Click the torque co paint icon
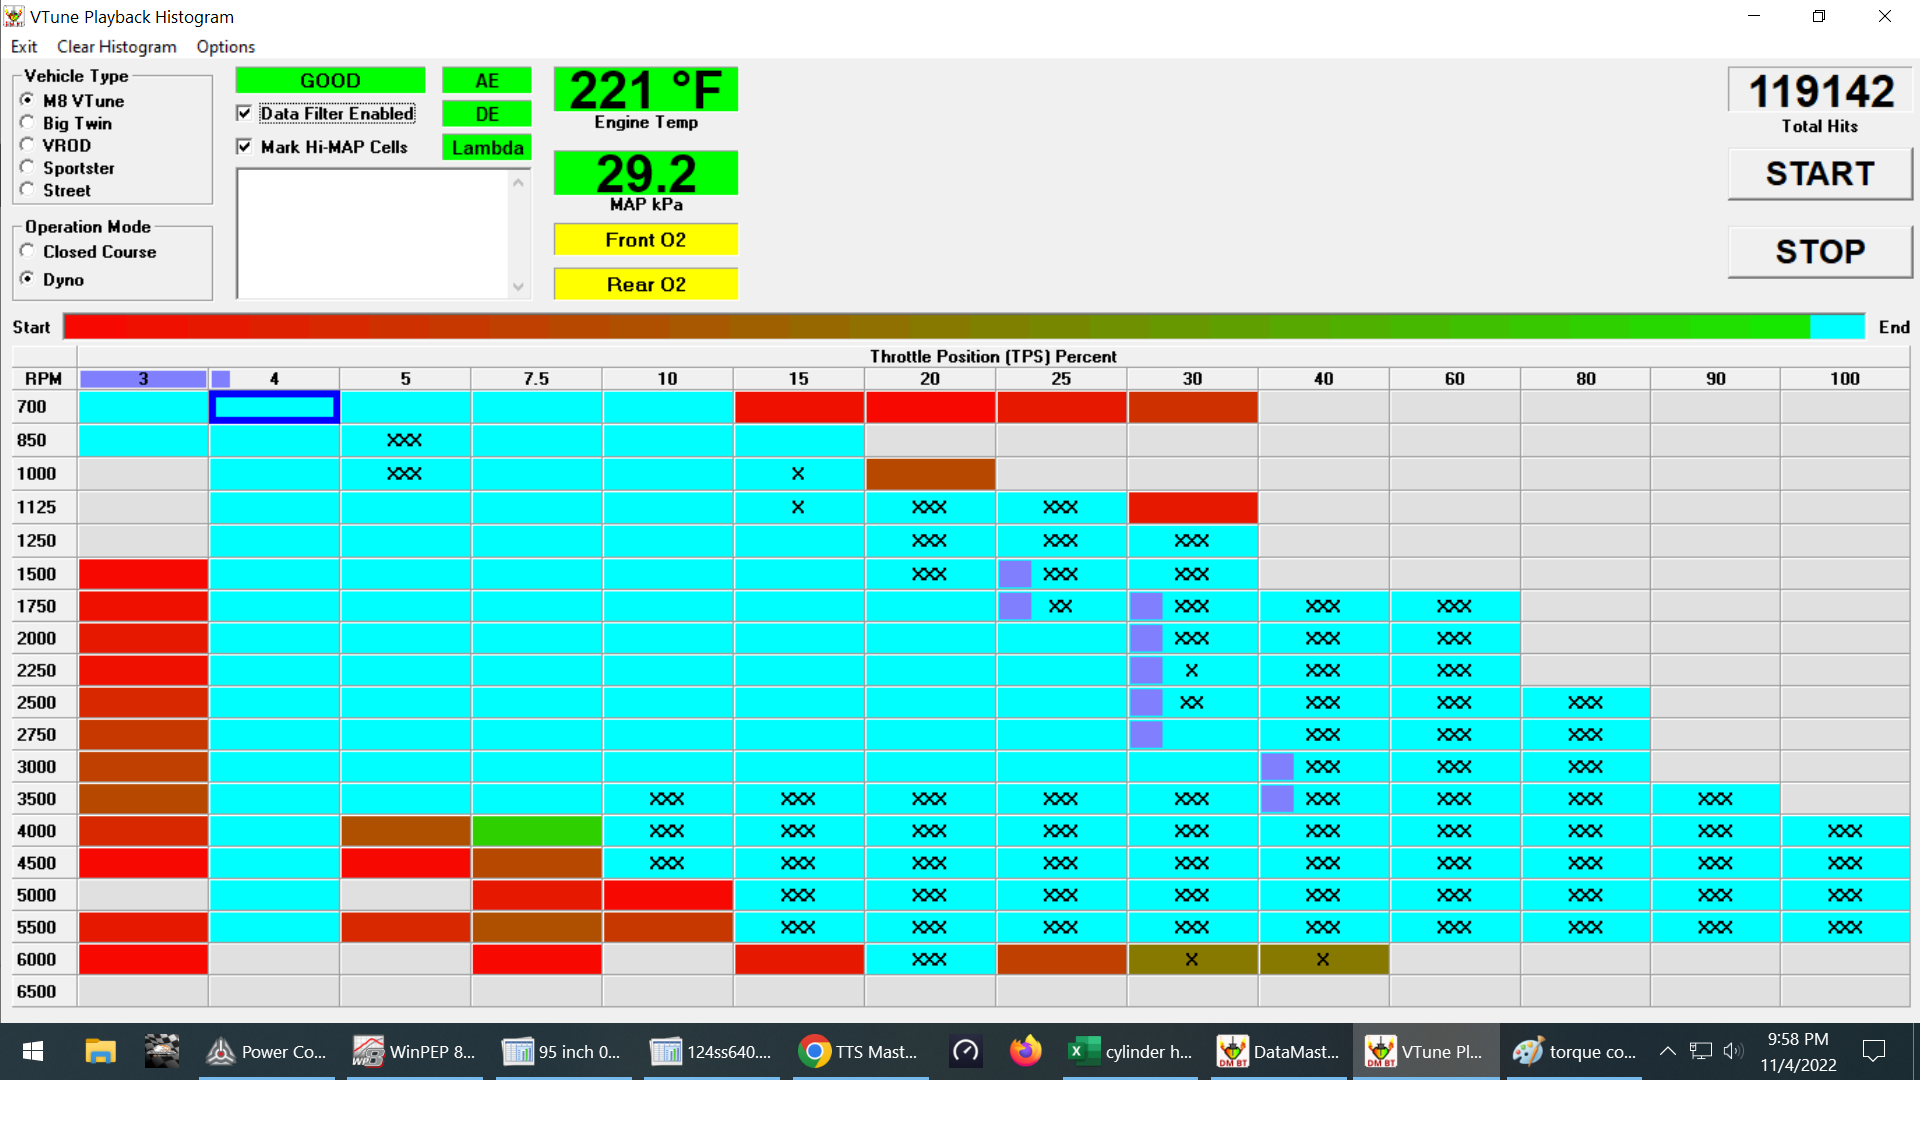 pyautogui.click(x=1574, y=1051)
